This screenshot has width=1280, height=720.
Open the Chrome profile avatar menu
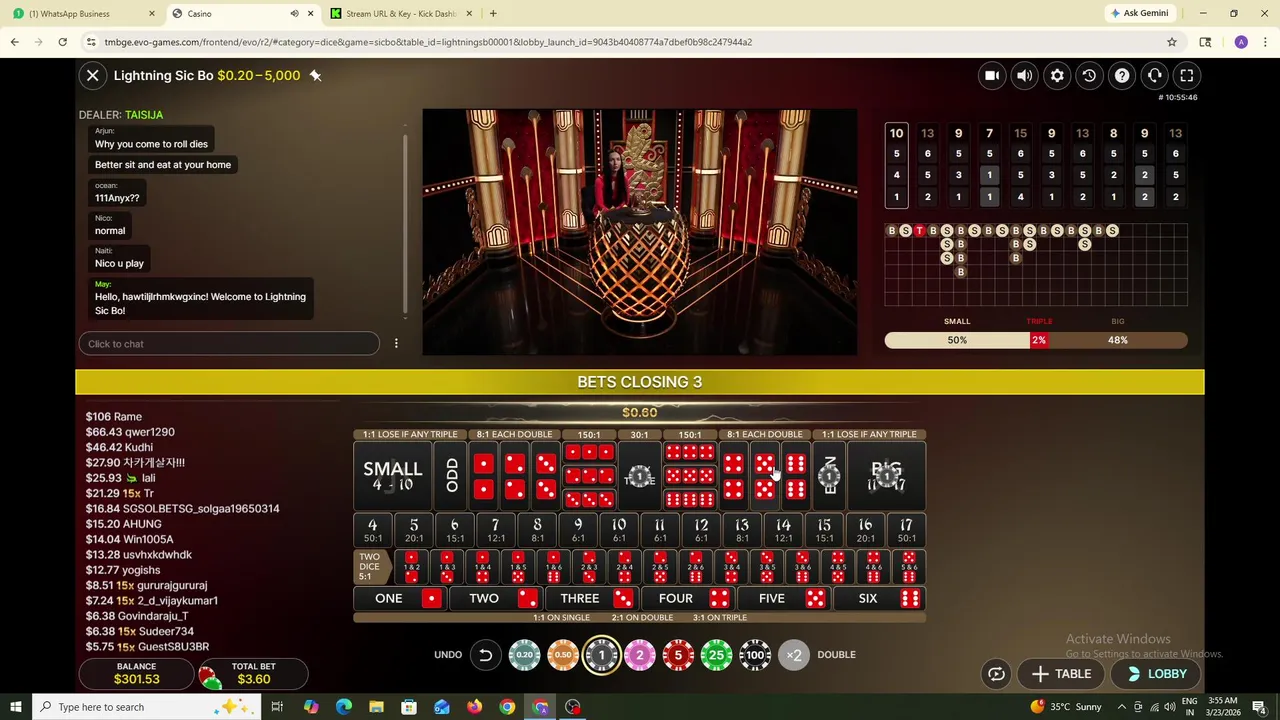click(x=1241, y=42)
